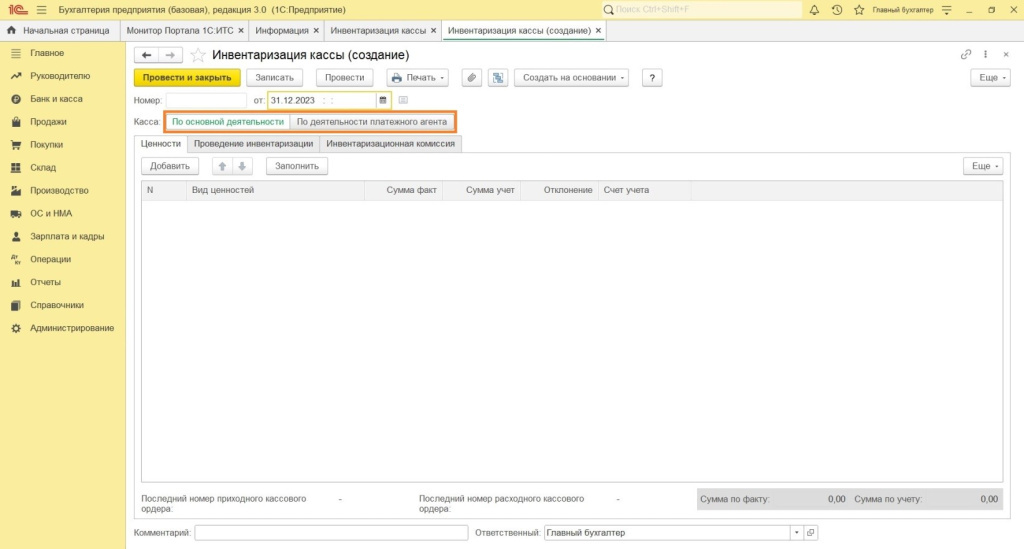Select cash desk По основной деятельности
Viewport: 1024px width, 549px height.
(227, 122)
